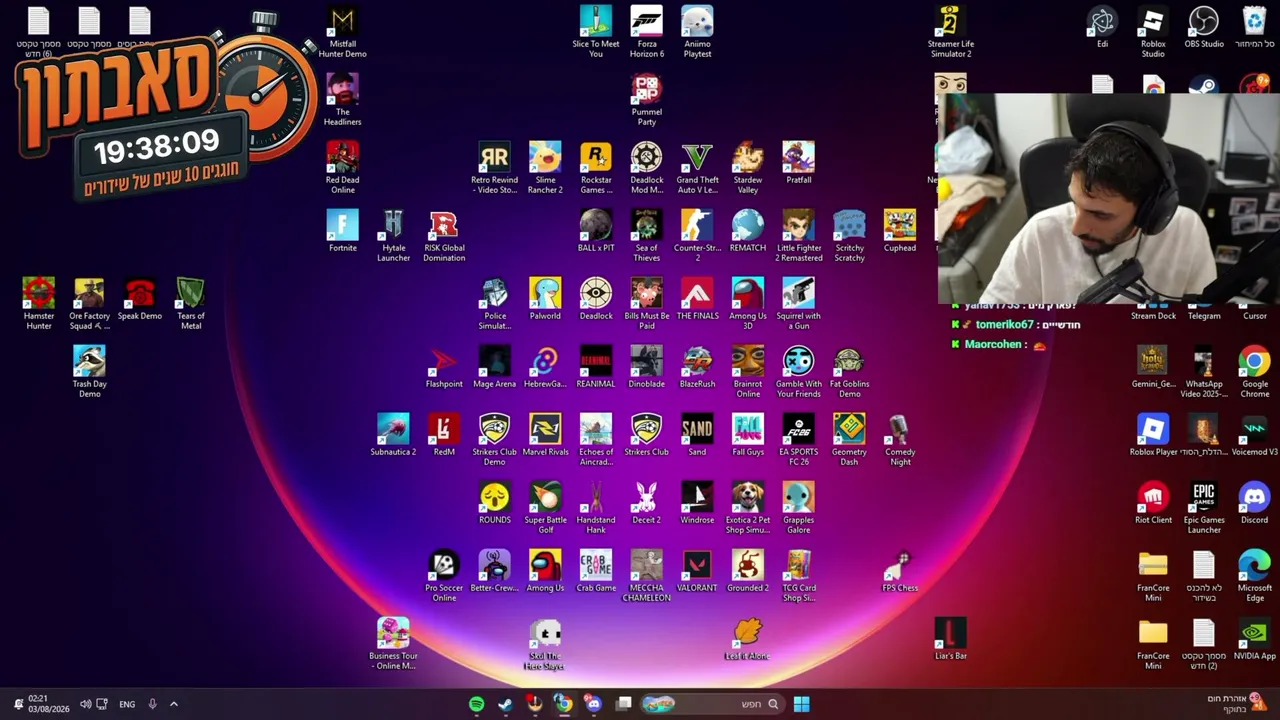Select Roblox Player shortcut
The height and width of the screenshot is (720, 1280).
(x=1153, y=435)
